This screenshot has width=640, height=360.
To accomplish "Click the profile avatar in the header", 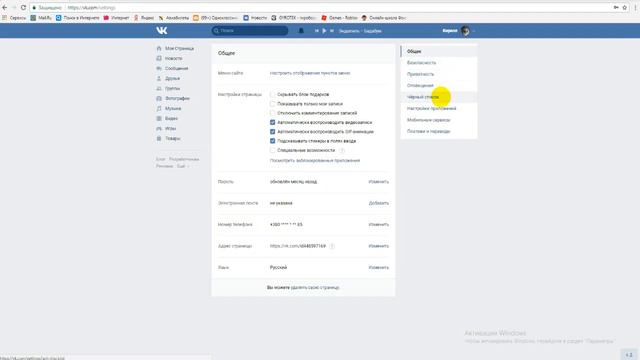I will [465, 31].
